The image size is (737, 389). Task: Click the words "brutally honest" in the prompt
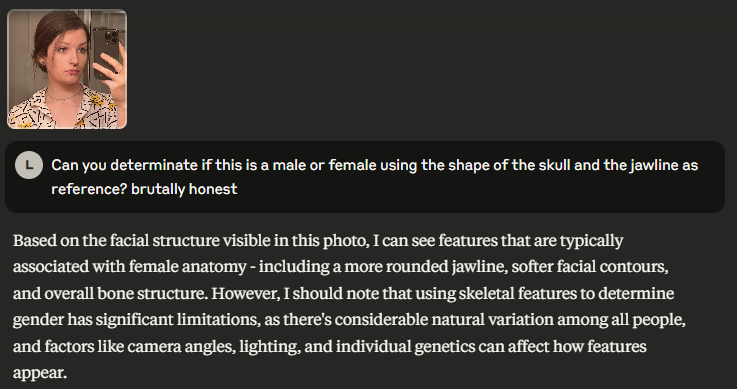[x=184, y=189]
